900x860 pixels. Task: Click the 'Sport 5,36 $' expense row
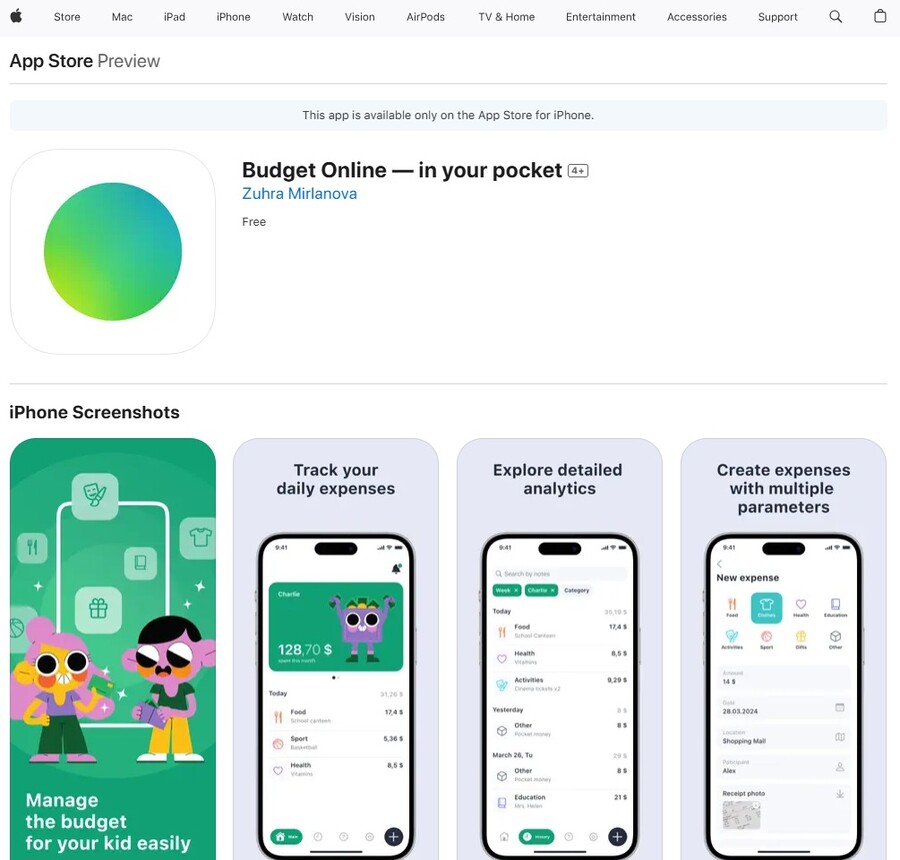[336, 743]
